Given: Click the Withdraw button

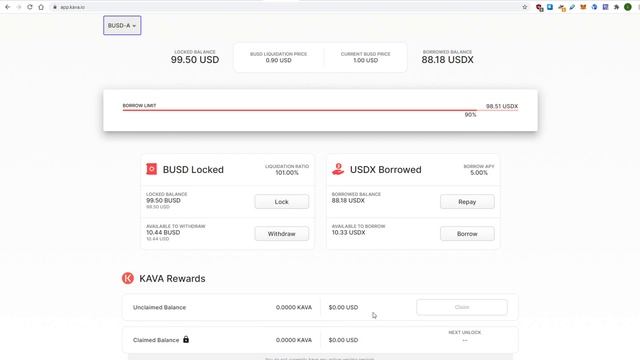Looking at the screenshot, I should point(282,234).
